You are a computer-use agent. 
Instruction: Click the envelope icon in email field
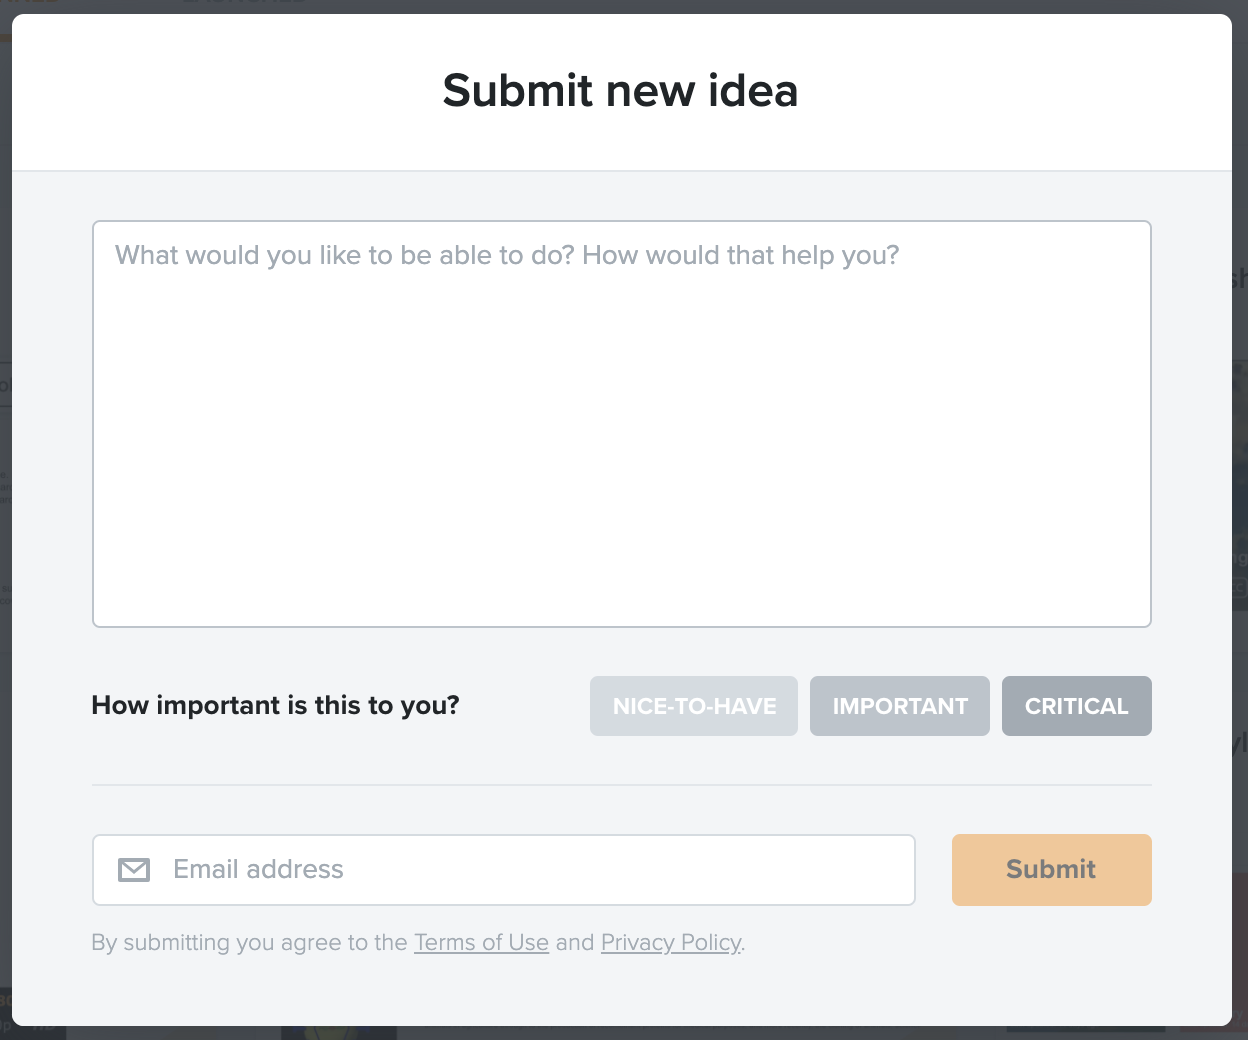coord(134,870)
